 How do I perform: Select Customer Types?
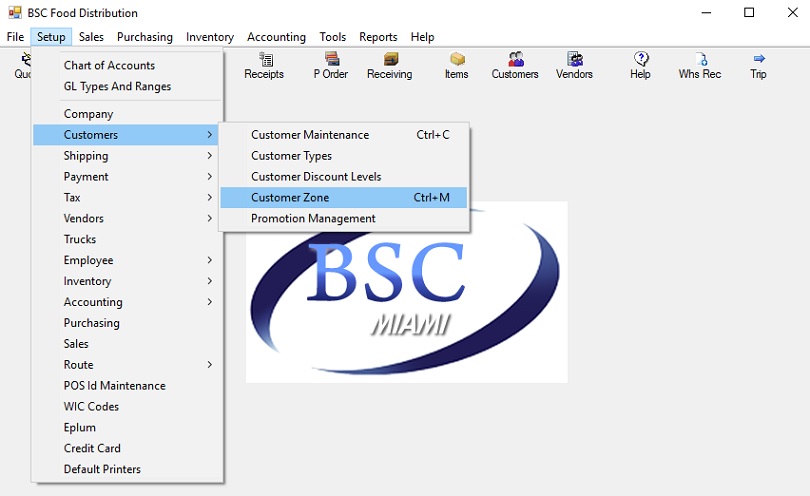(x=344, y=156)
